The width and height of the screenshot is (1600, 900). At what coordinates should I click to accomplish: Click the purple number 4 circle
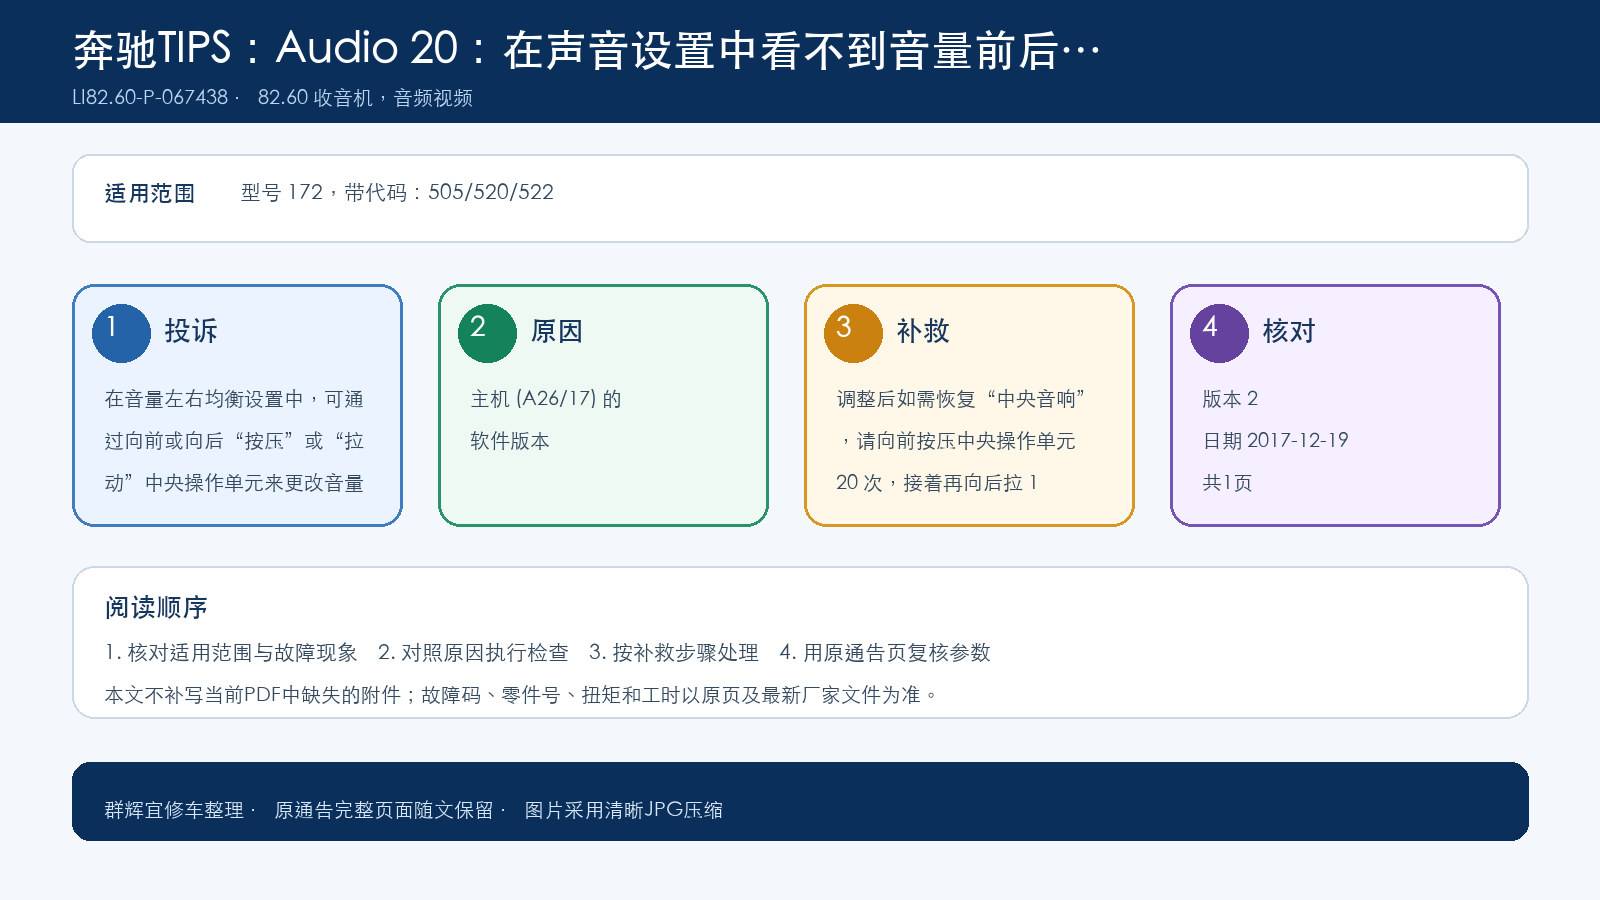[1219, 333]
